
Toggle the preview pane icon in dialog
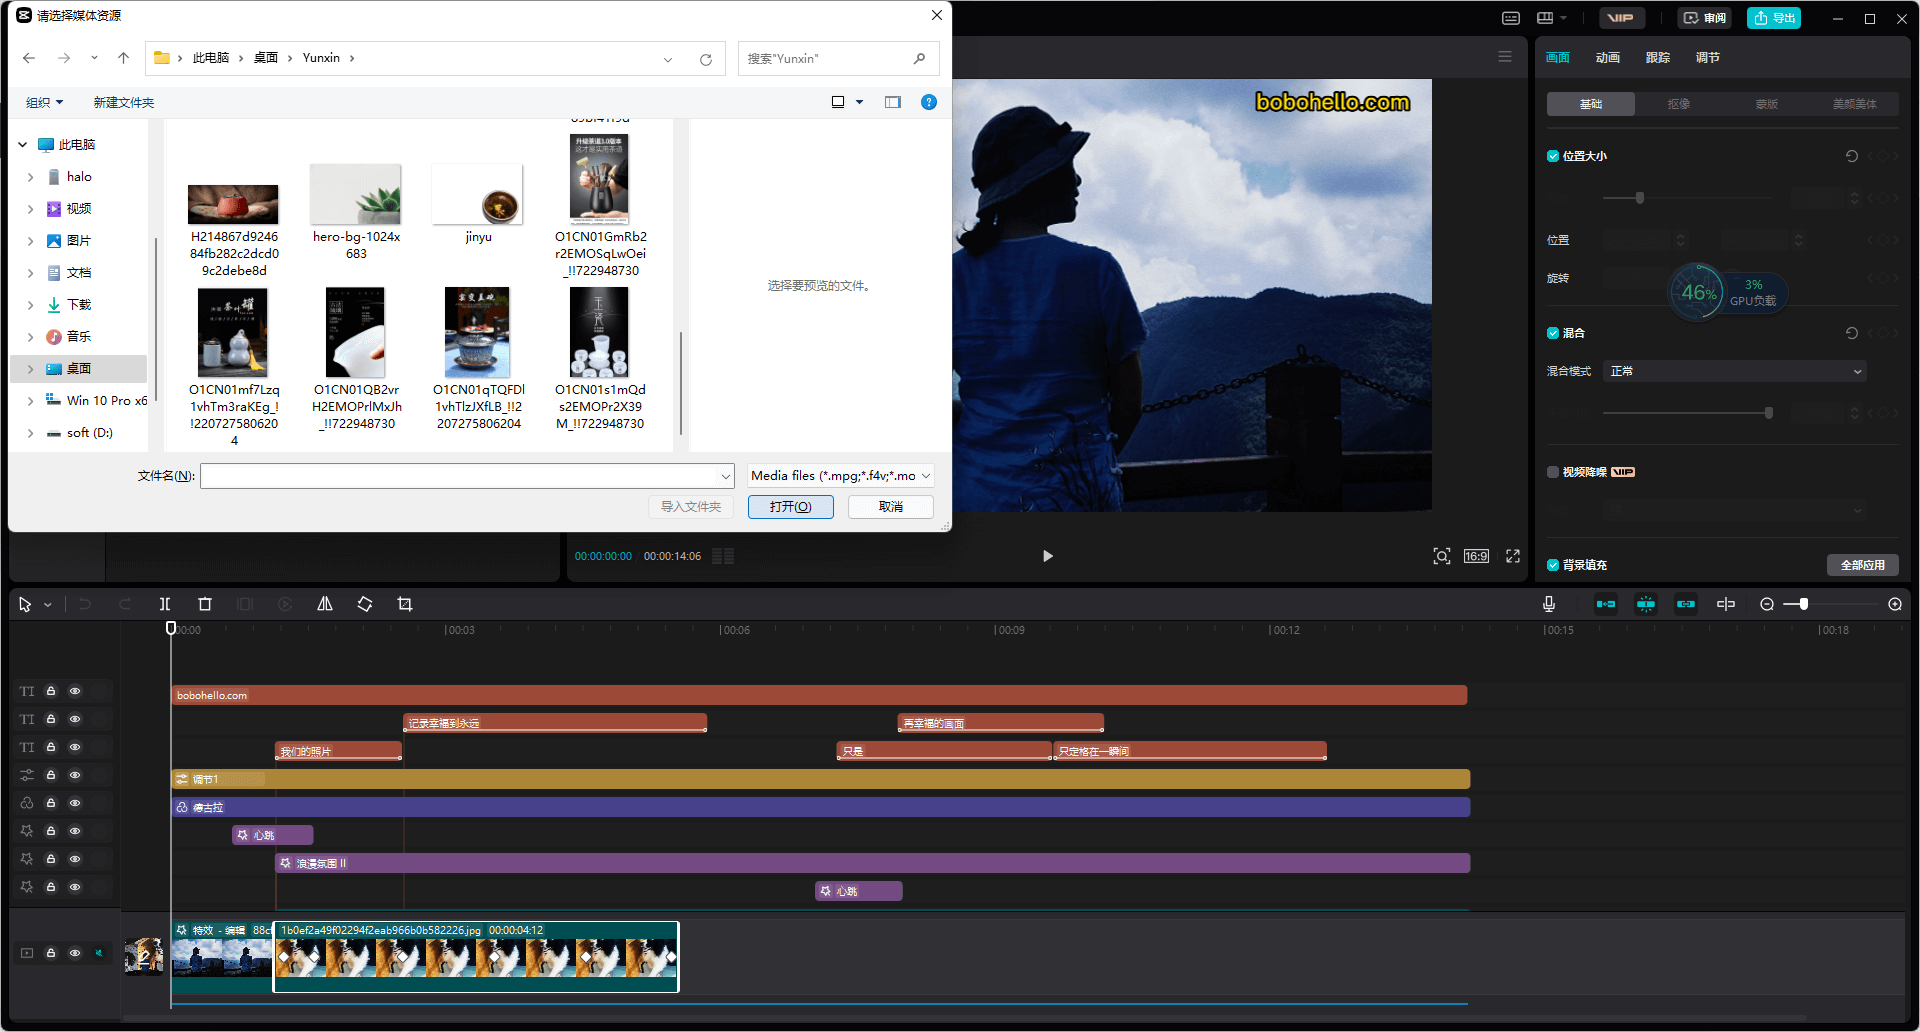[893, 102]
